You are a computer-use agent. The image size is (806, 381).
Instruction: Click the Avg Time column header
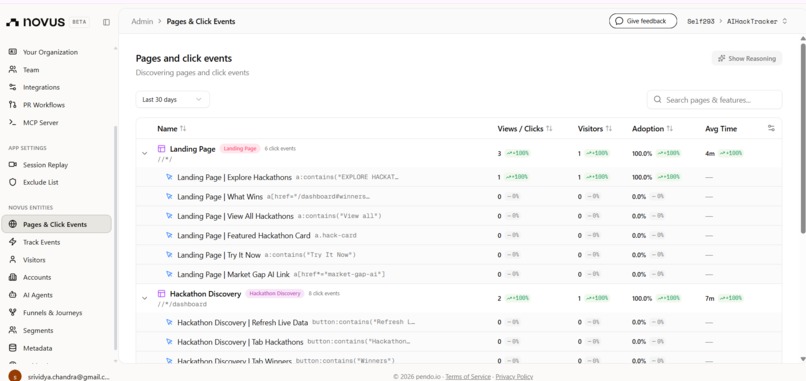(721, 129)
